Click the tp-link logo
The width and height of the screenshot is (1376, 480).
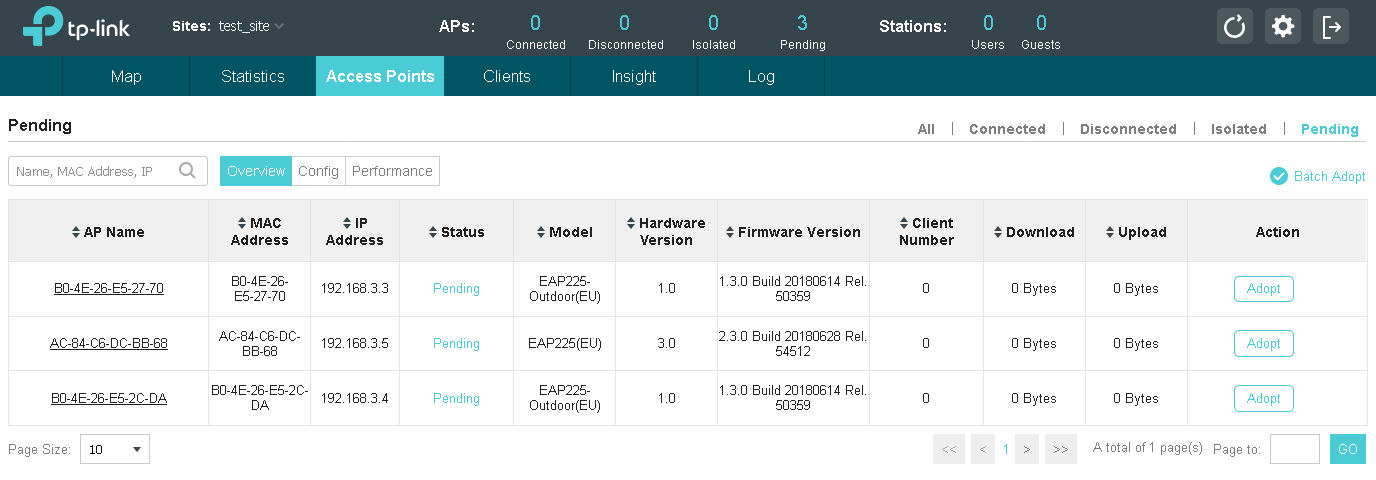point(76,28)
